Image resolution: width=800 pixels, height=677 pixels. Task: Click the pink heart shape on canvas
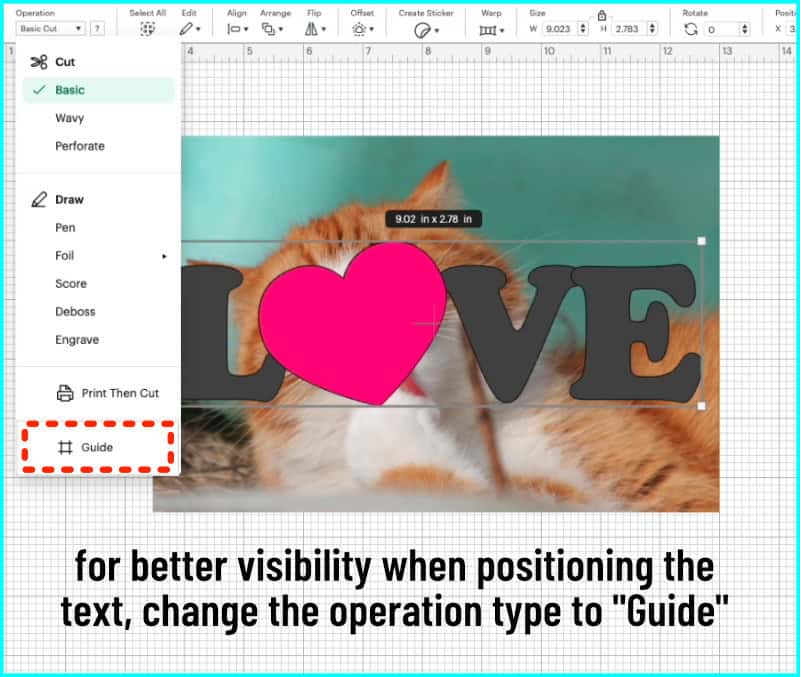pyautogui.click(x=352, y=321)
